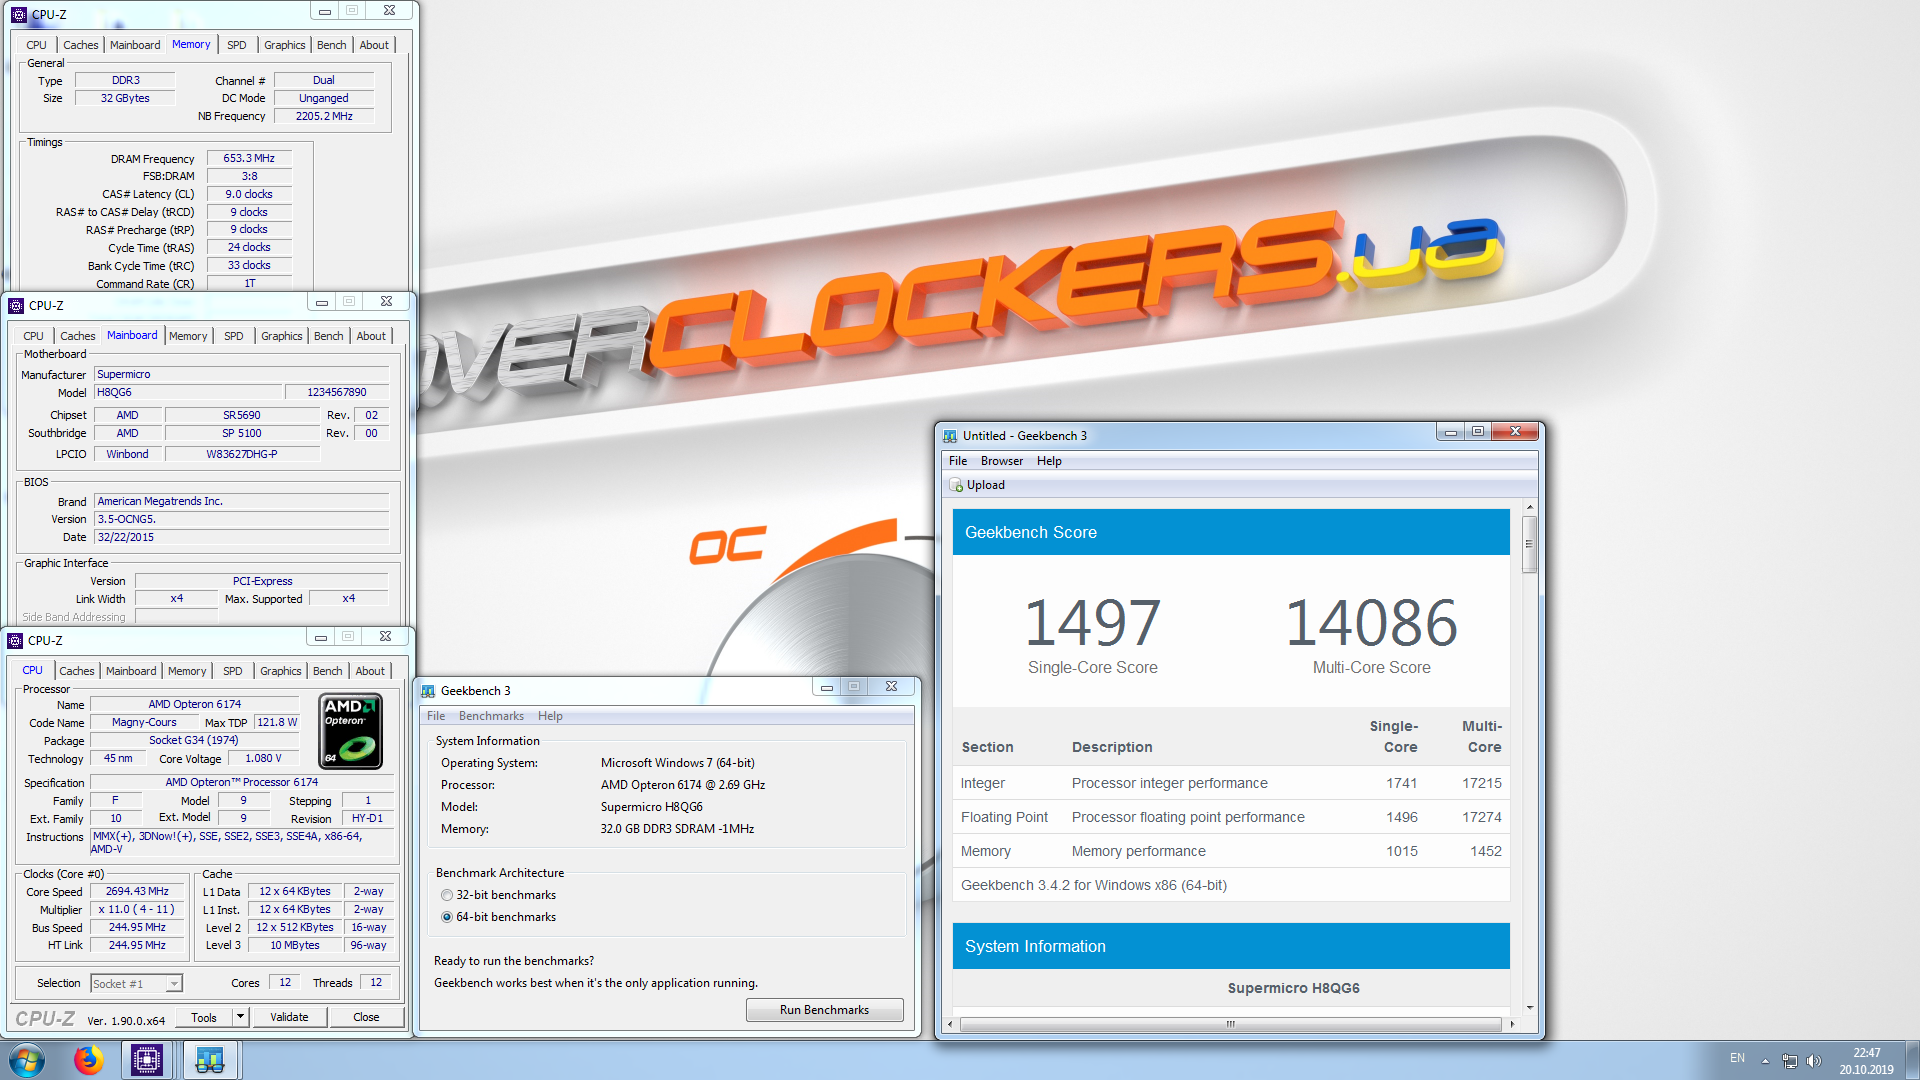Click the Name field AMD Opteron 6174

pos(195,704)
